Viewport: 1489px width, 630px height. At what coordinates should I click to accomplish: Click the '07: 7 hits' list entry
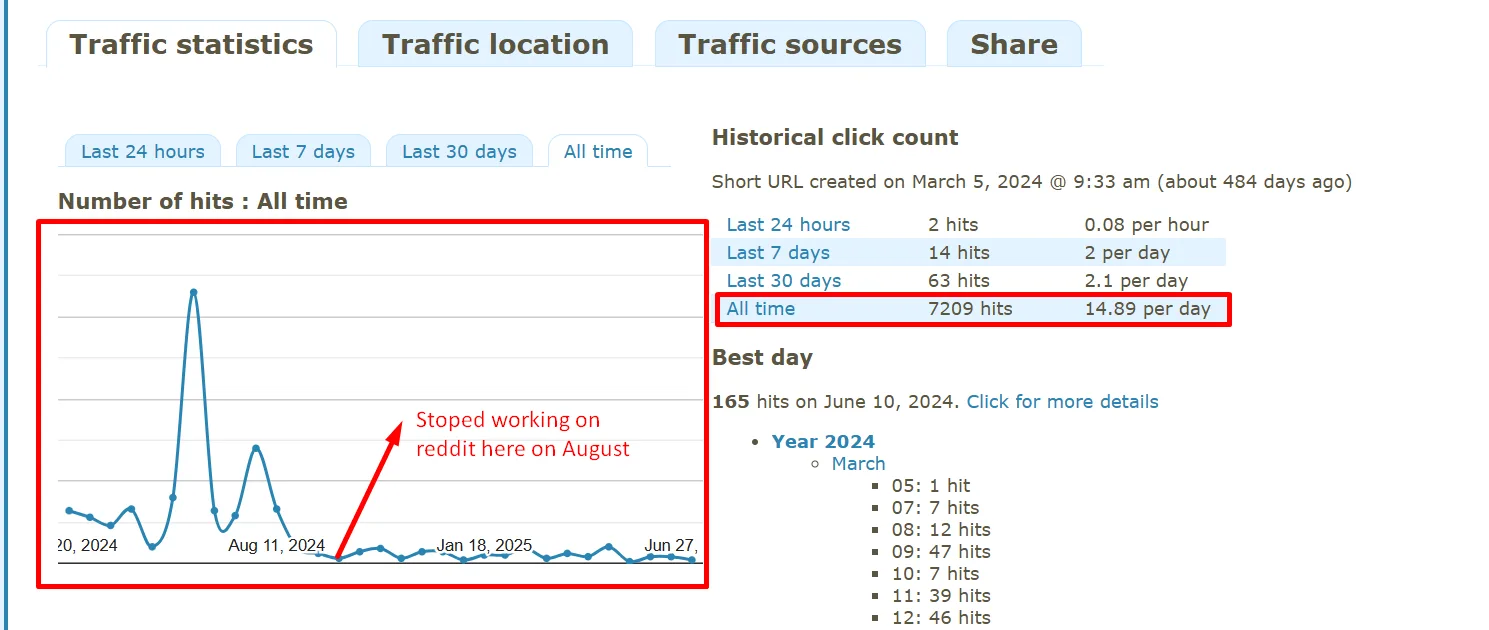click(x=935, y=508)
